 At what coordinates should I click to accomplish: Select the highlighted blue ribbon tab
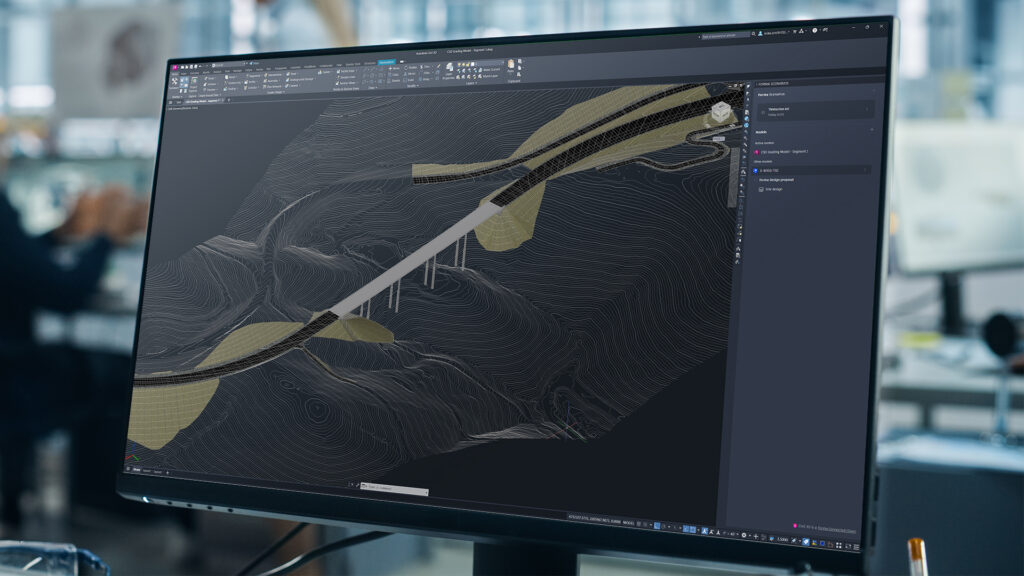pos(387,63)
